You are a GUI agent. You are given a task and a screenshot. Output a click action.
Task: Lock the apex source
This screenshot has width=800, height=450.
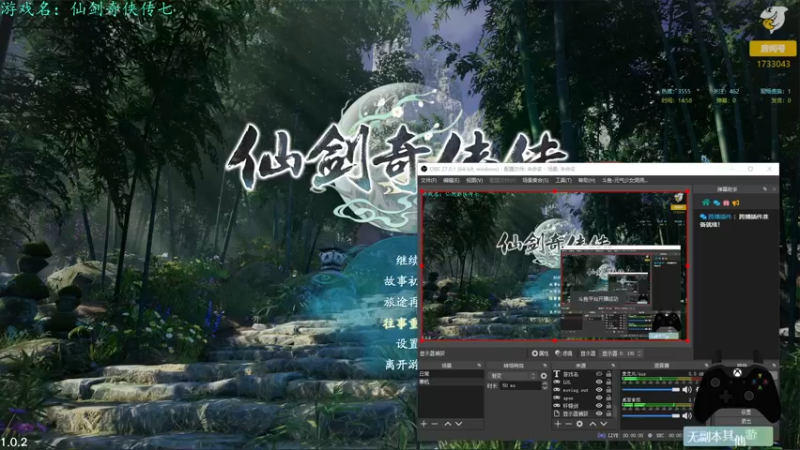[x=608, y=397]
